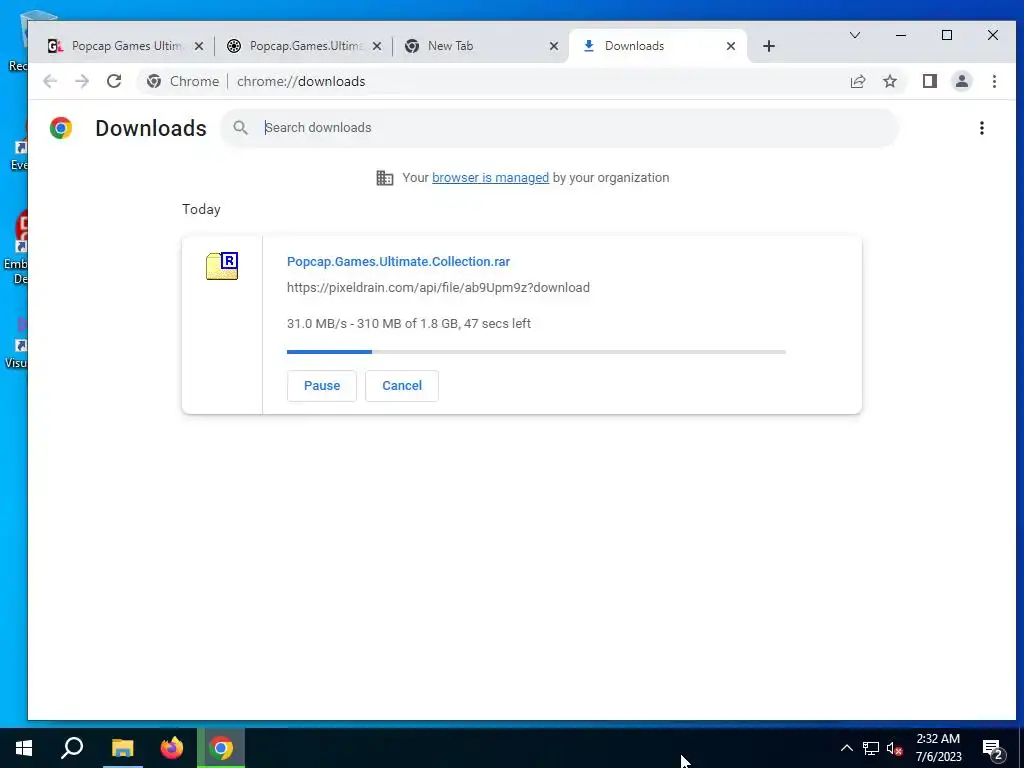Open File Explorer from taskbar
This screenshot has height=768, width=1024.
click(x=122, y=748)
